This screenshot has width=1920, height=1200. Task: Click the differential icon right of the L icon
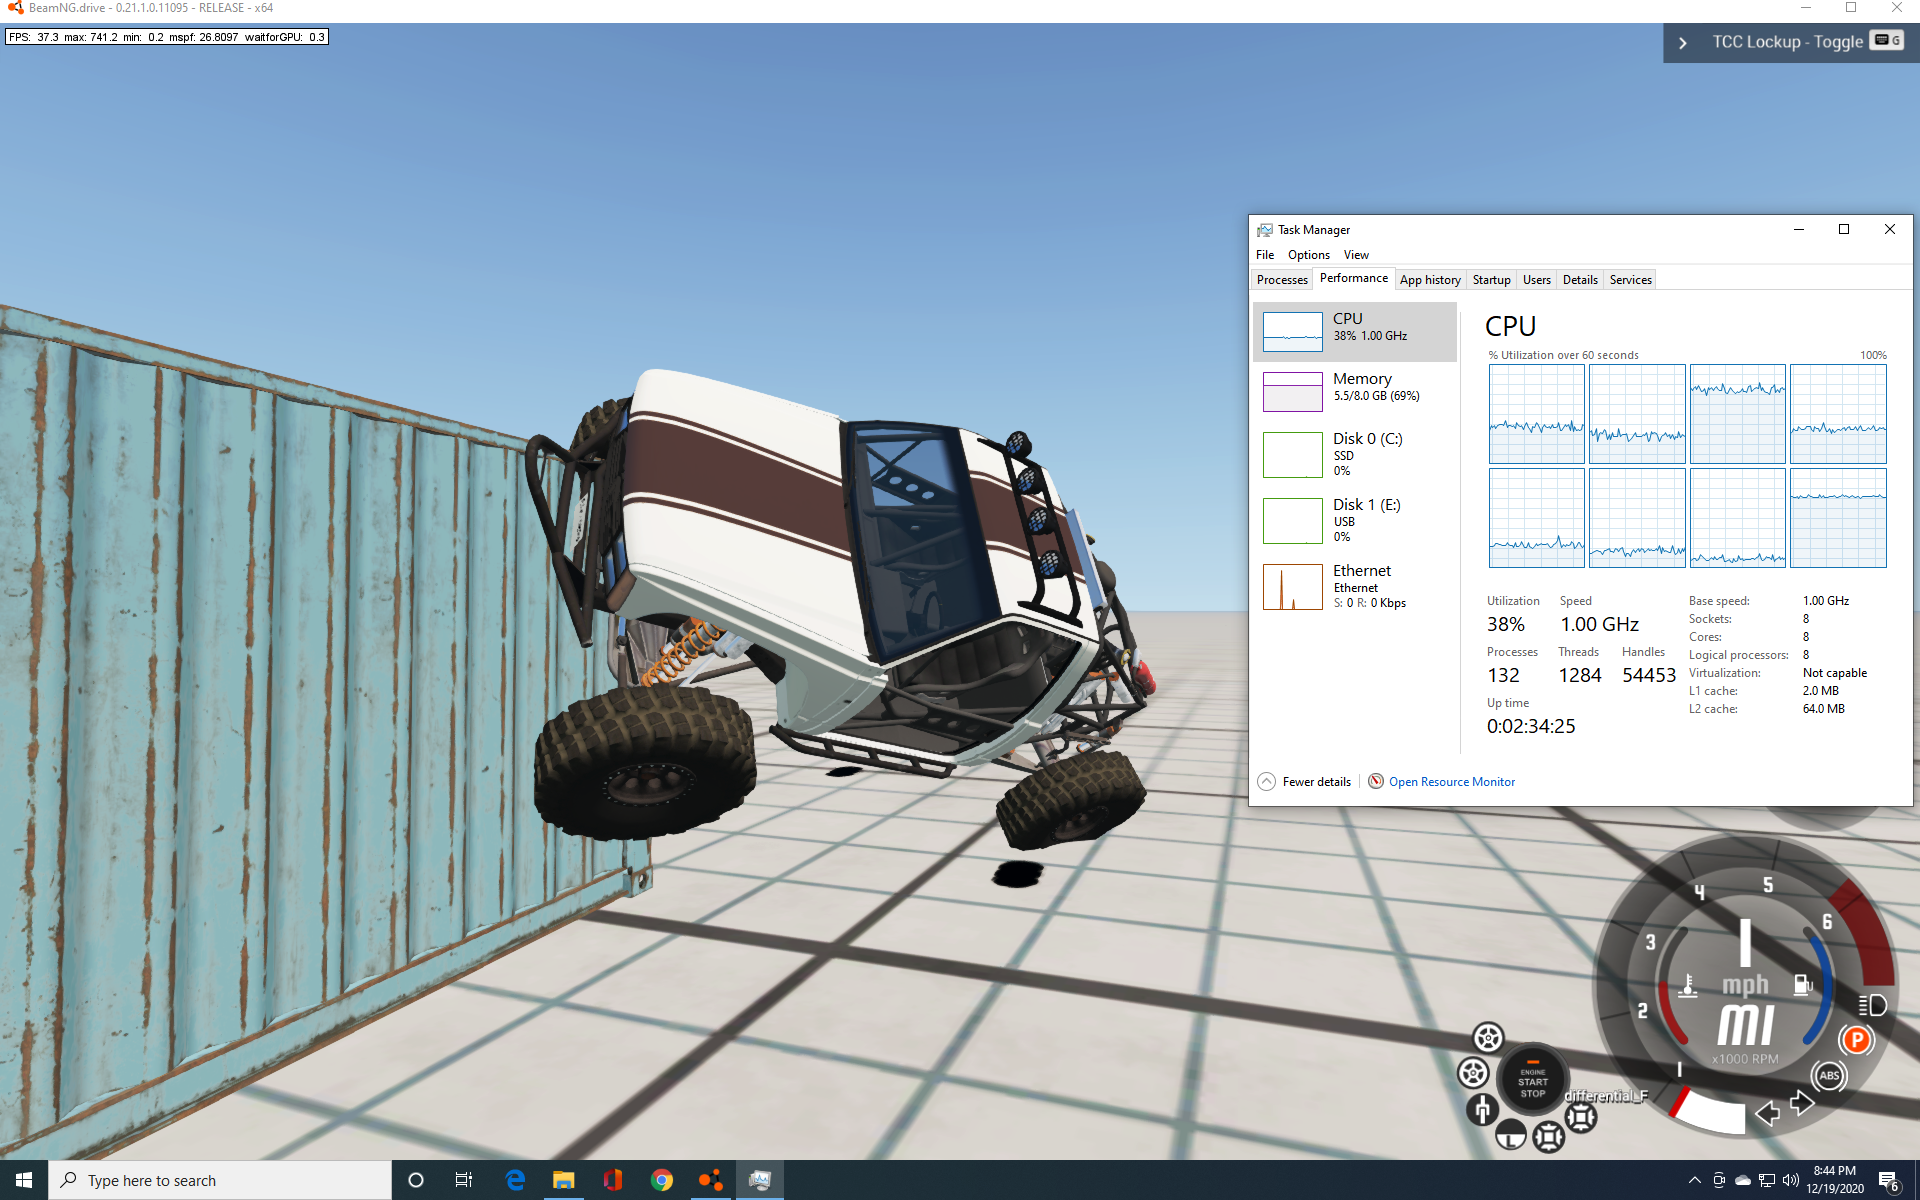(1548, 1137)
